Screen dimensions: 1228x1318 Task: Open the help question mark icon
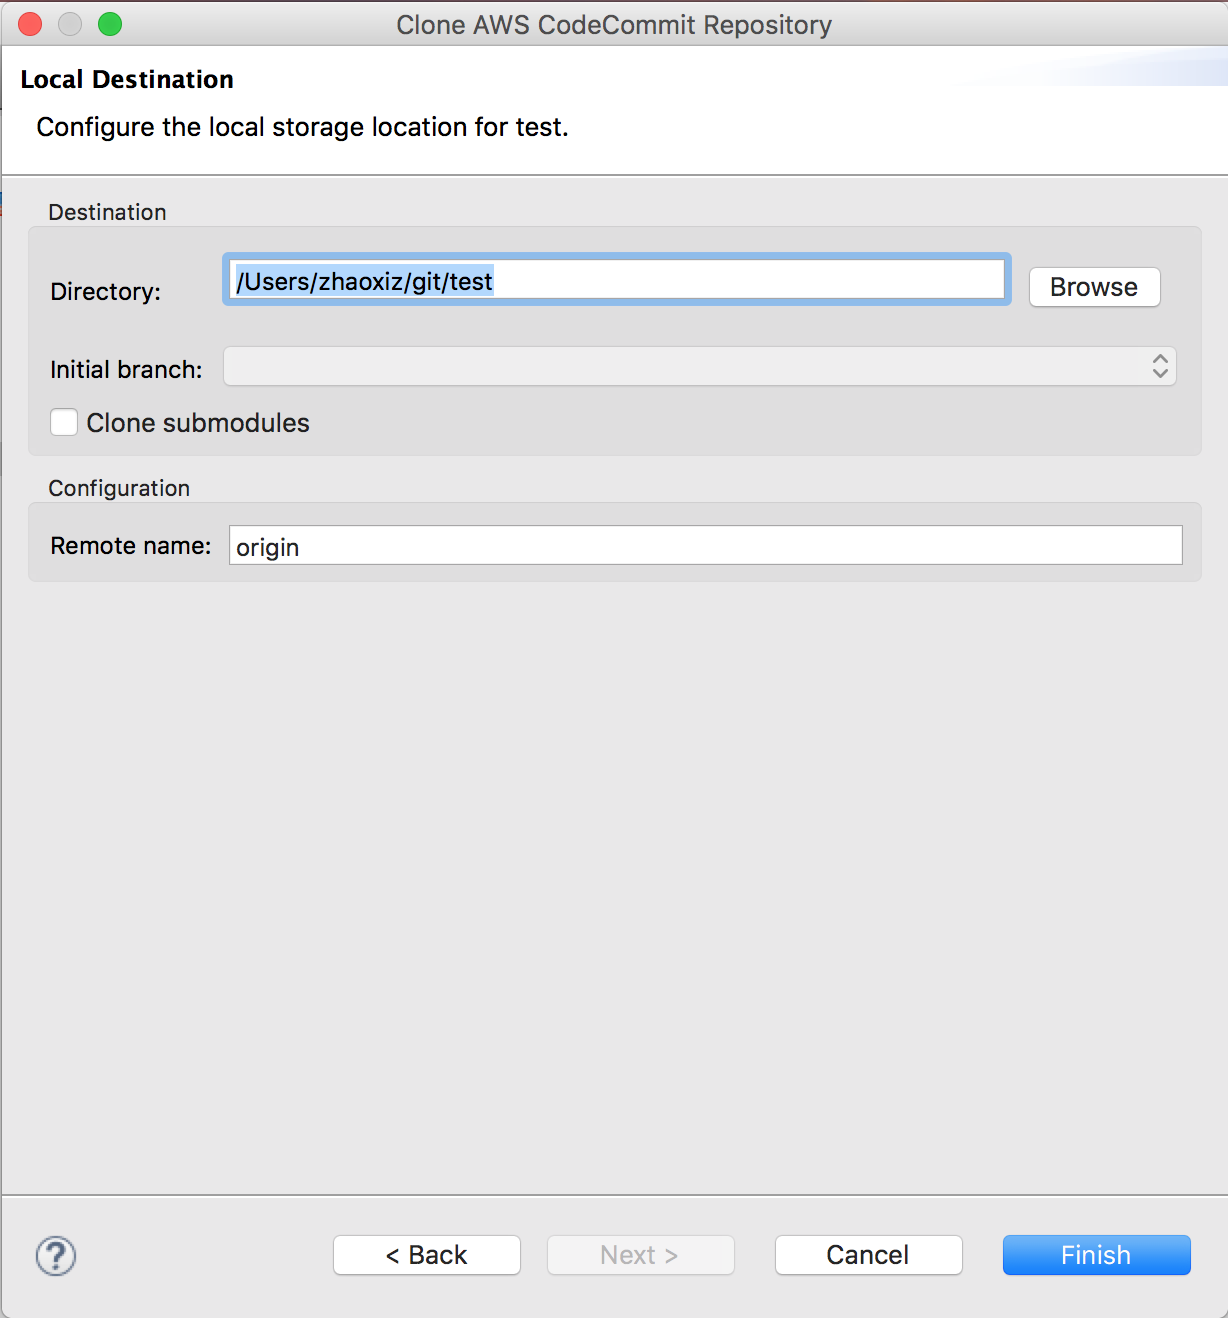pyautogui.click(x=56, y=1255)
